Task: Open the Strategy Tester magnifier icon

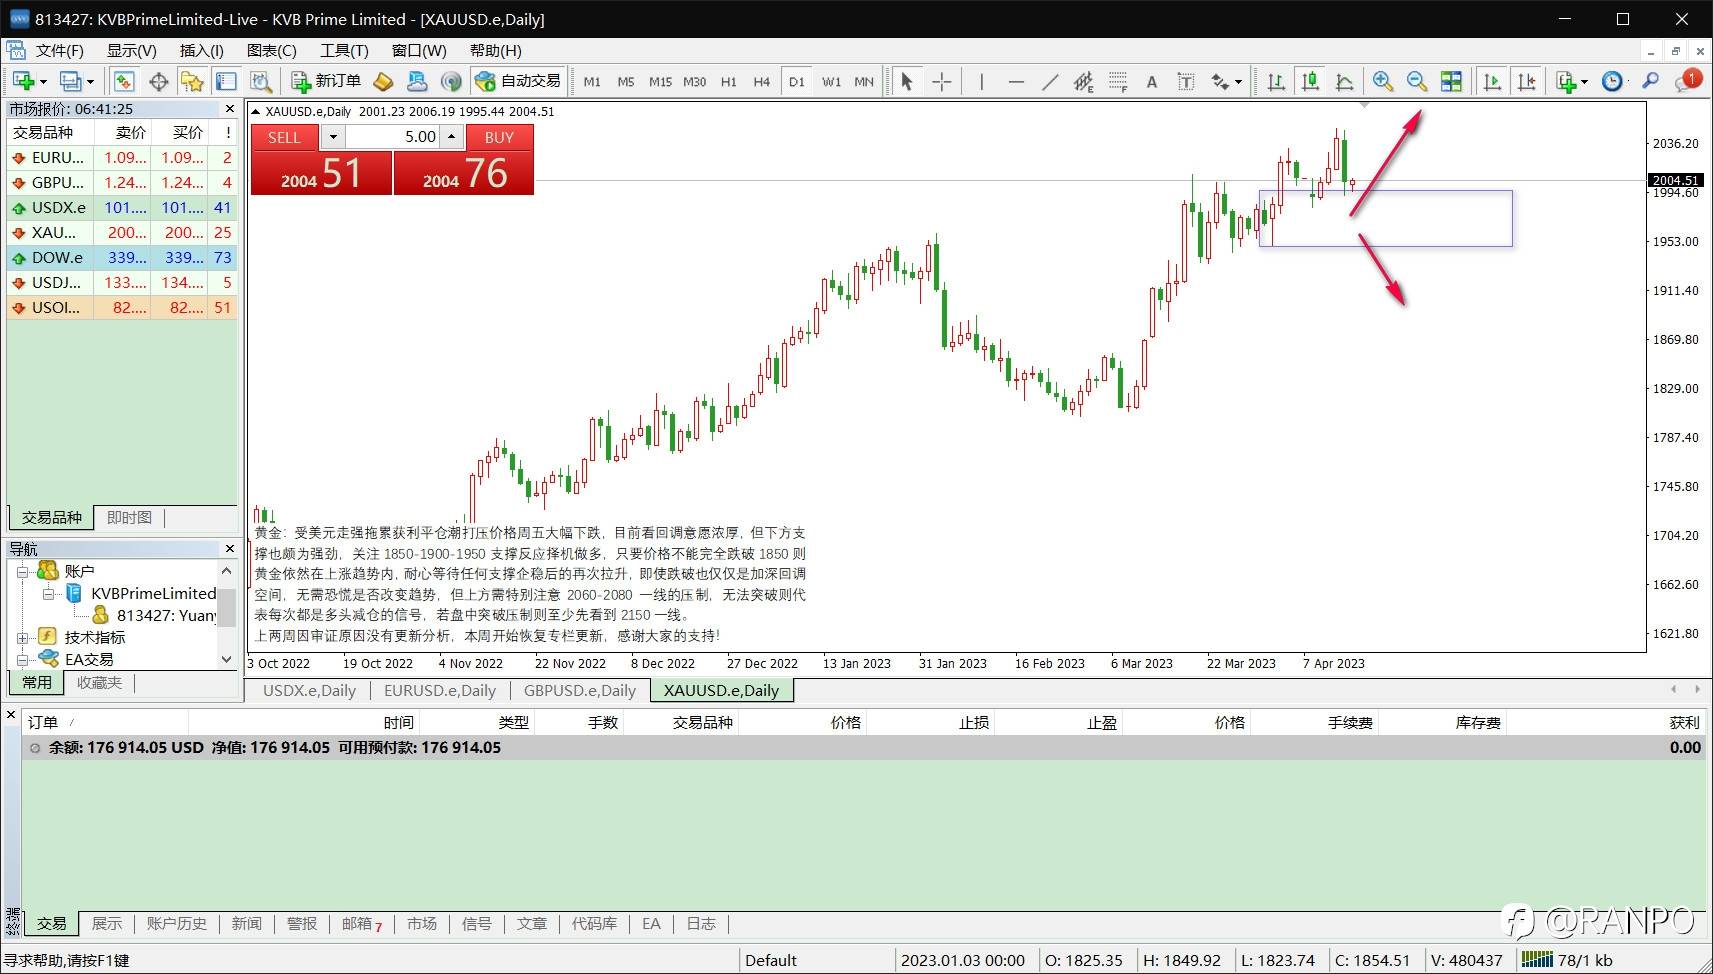Action: point(260,81)
